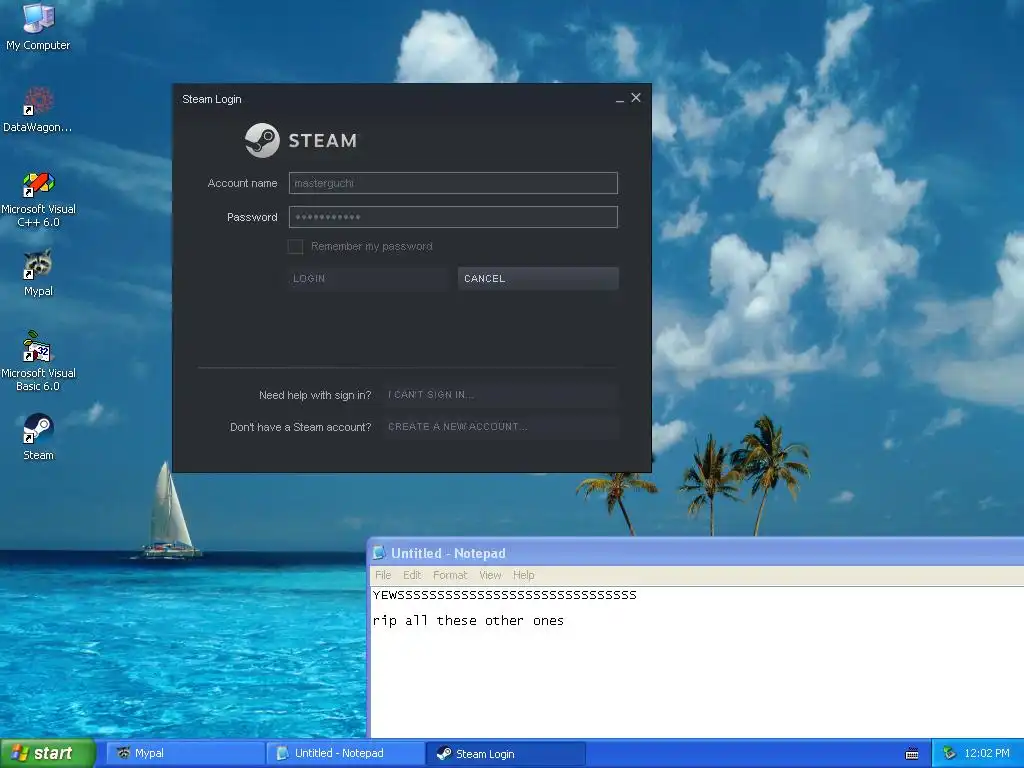Click the YEWSSSS line in Notepad
This screenshot has width=1024, height=768.
coord(504,595)
